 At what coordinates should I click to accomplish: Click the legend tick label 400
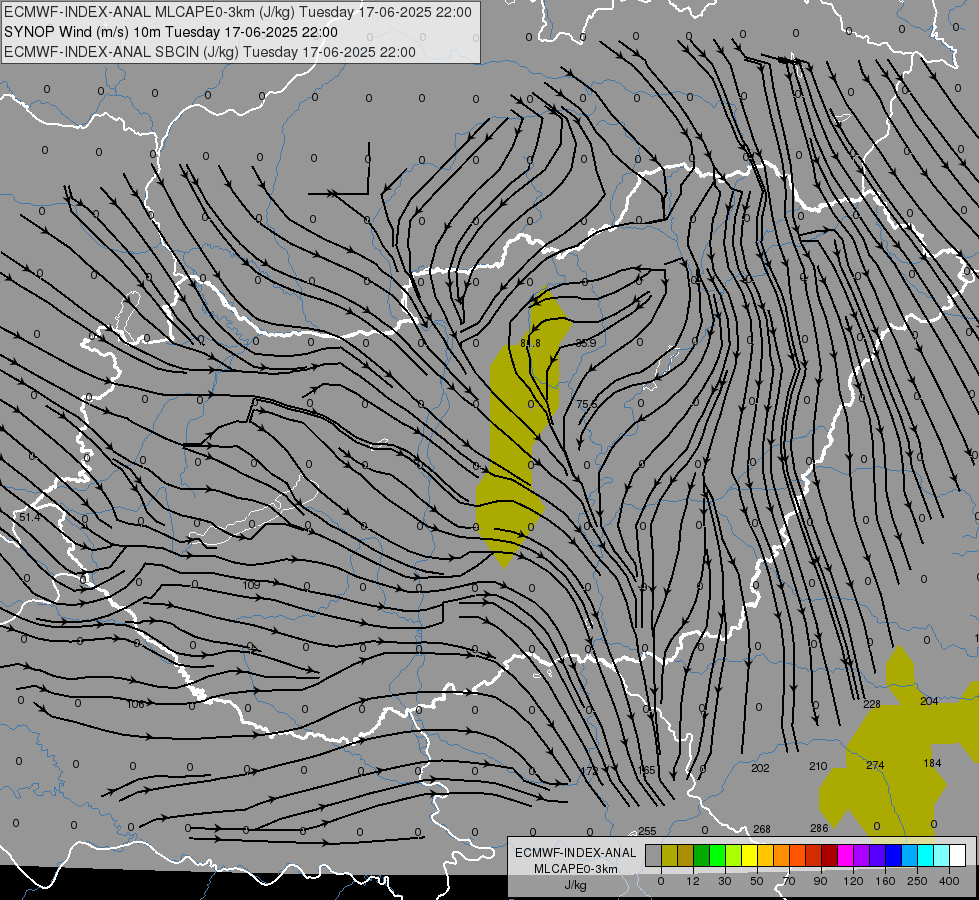949,881
